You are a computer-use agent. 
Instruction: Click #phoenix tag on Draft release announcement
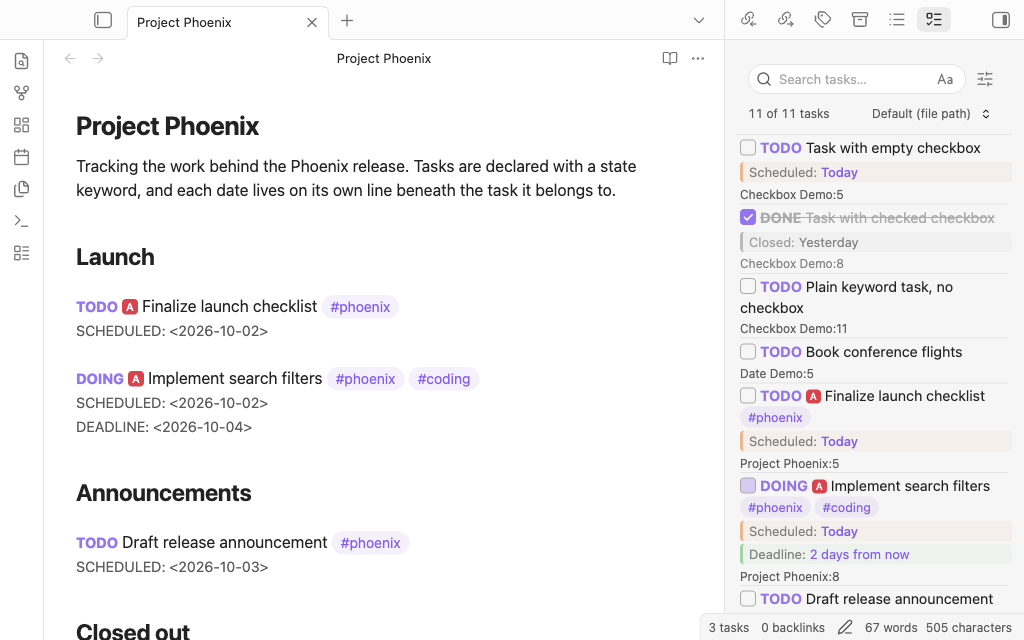click(370, 543)
